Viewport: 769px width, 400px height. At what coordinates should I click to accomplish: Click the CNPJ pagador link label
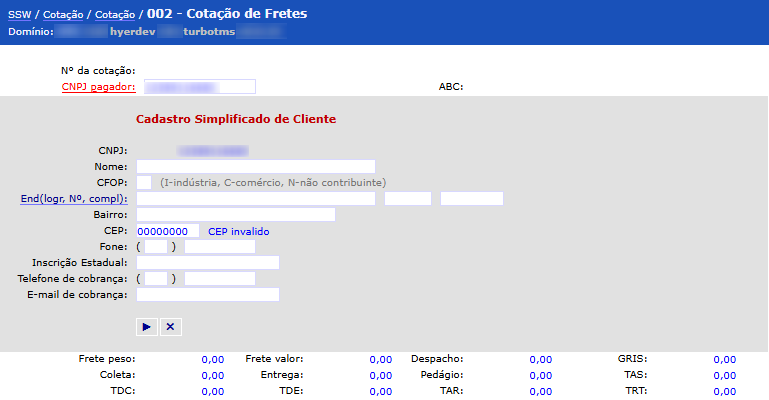[98, 87]
